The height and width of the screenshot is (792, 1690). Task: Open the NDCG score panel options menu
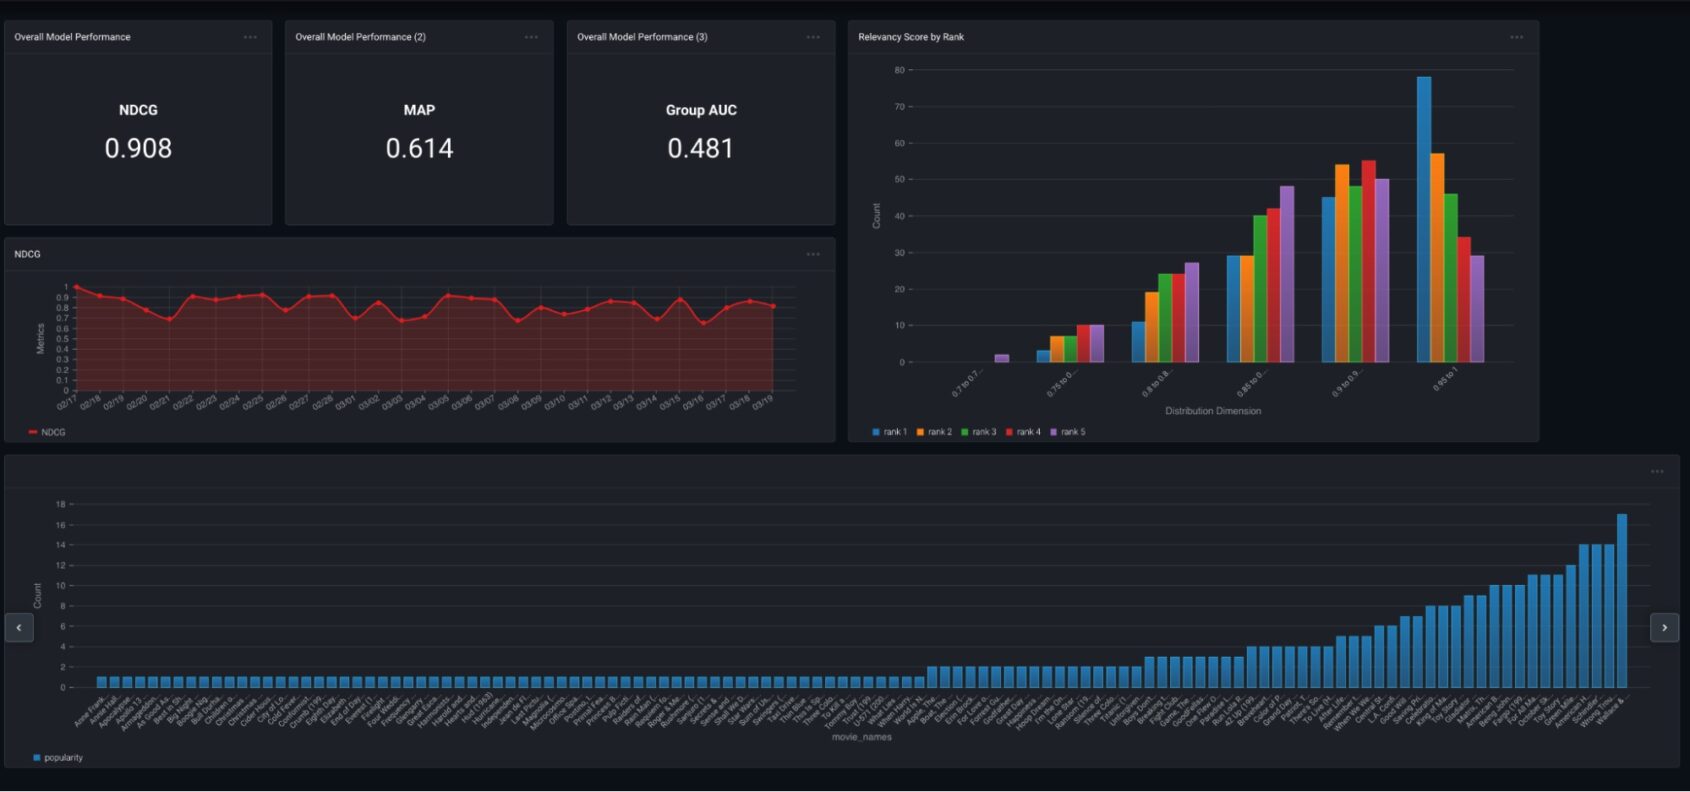pos(250,37)
